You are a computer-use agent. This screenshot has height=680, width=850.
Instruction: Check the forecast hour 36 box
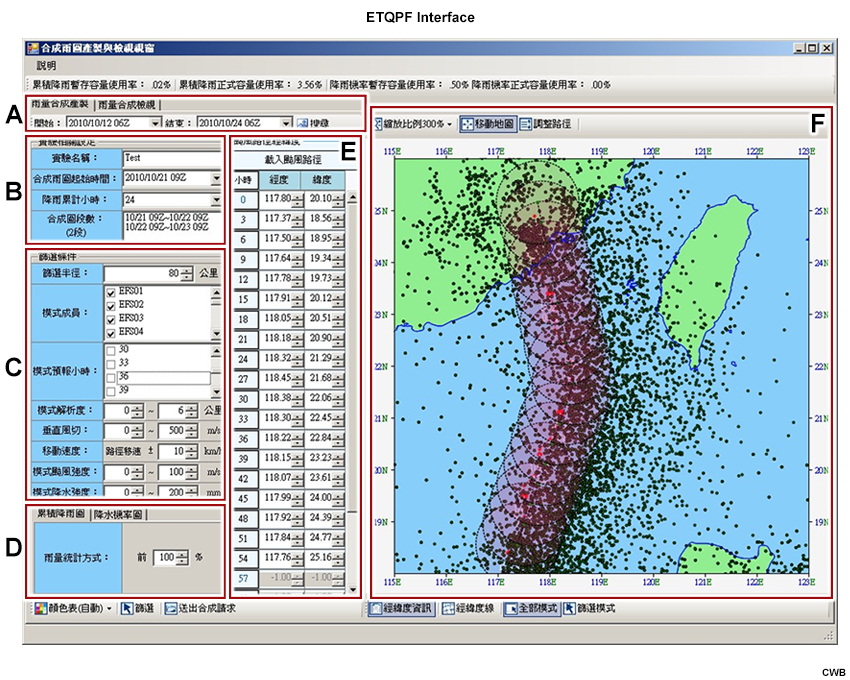point(111,378)
